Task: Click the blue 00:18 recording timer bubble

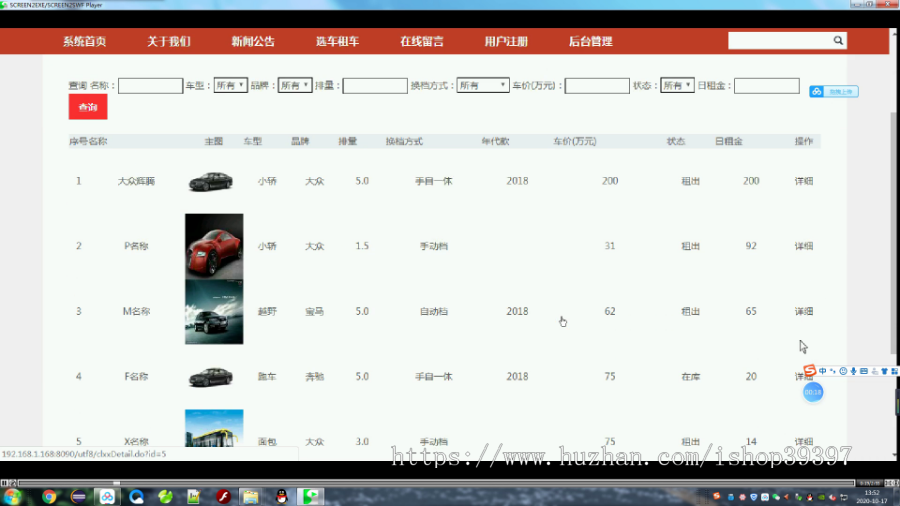Action: pos(813,392)
